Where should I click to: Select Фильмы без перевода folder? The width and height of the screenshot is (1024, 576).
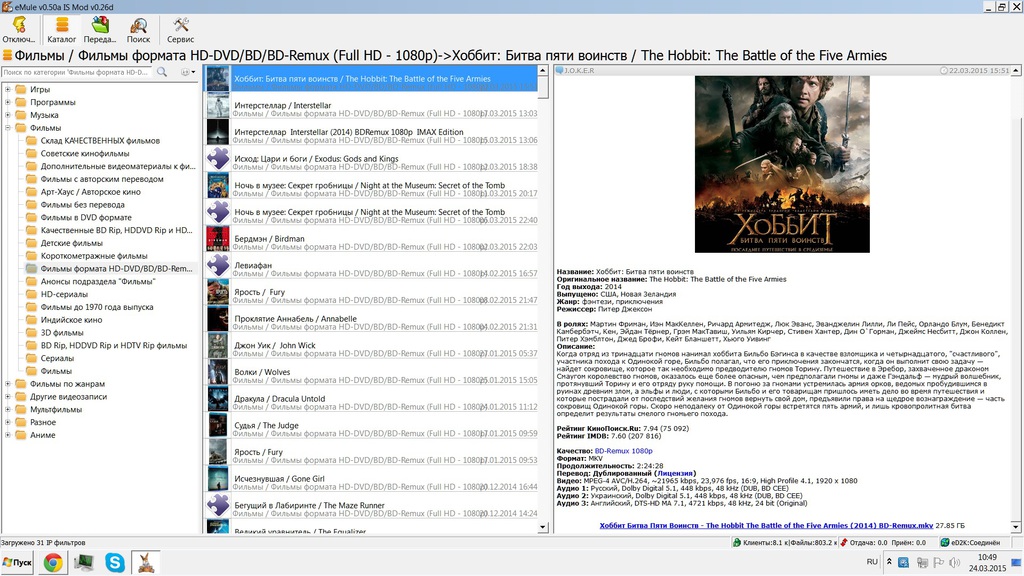tap(82, 204)
